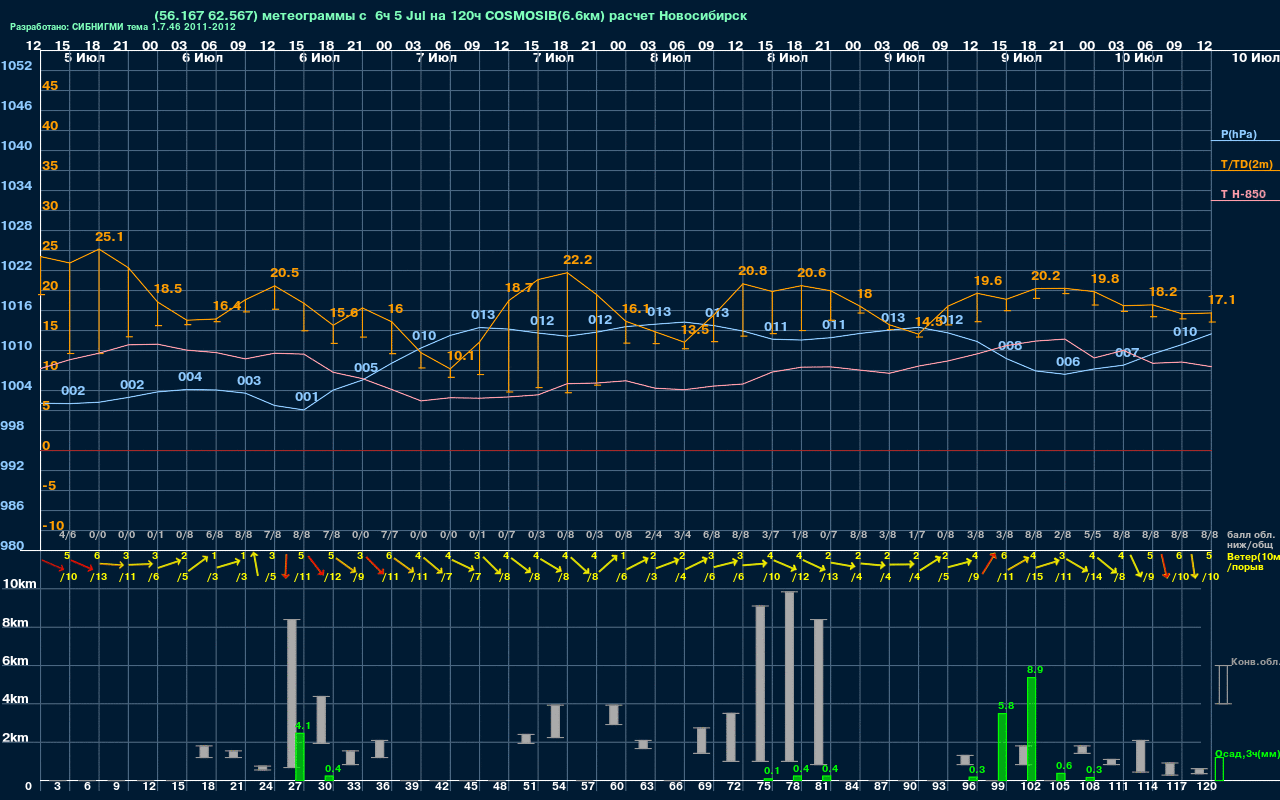This screenshot has height=800, width=1280.
Task: Click the green precipitation bar at hour 99
Action: pyautogui.click(x=1002, y=747)
